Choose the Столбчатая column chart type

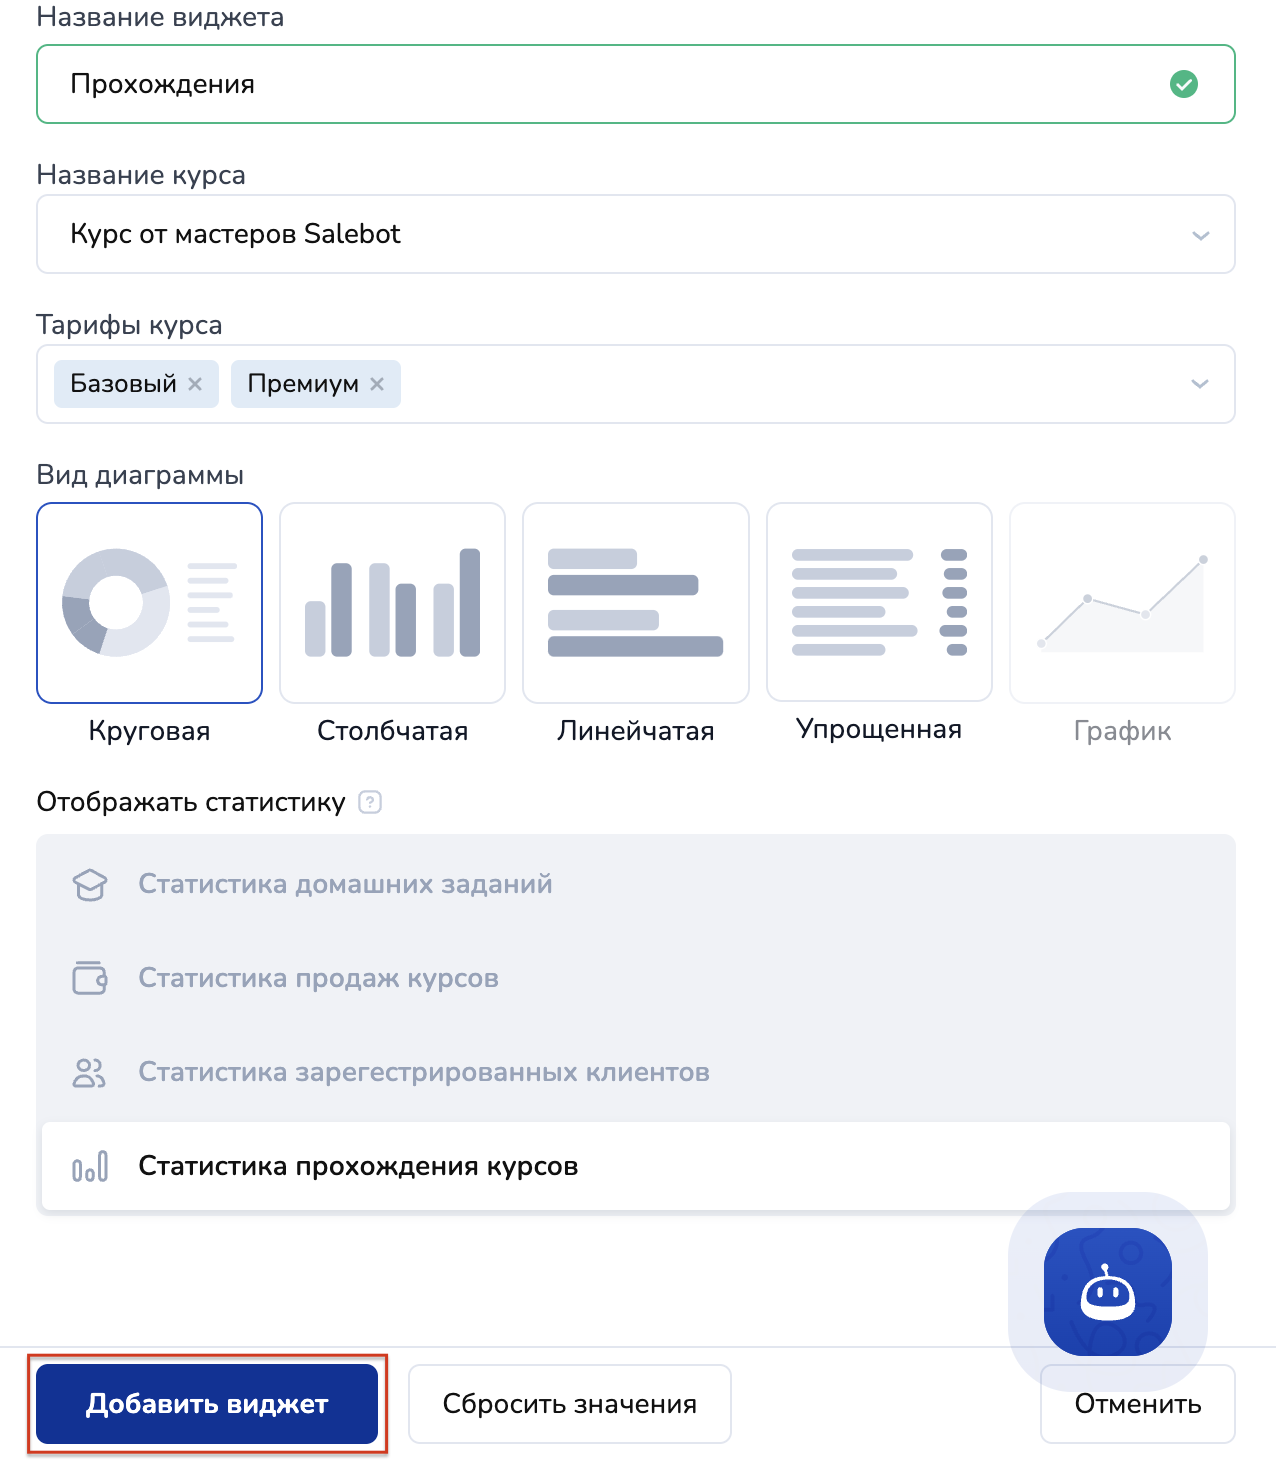pos(392,603)
